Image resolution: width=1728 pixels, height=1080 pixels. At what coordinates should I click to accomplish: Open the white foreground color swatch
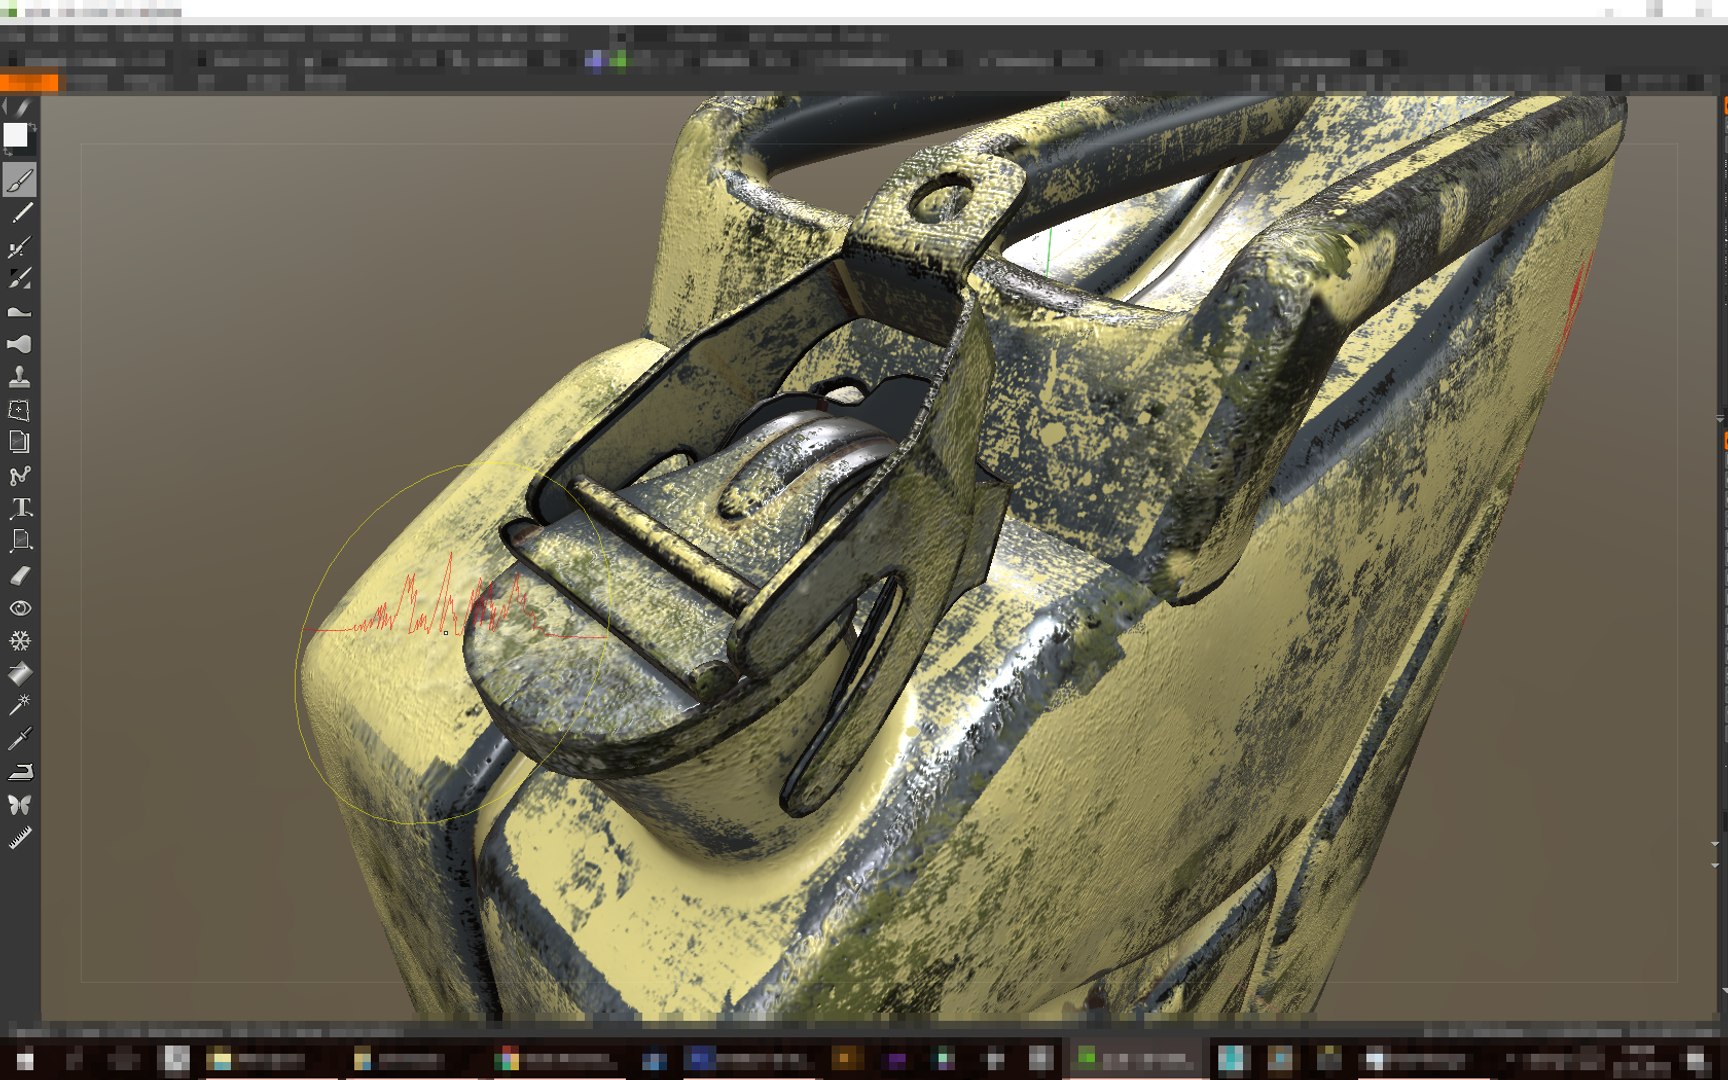[16, 136]
